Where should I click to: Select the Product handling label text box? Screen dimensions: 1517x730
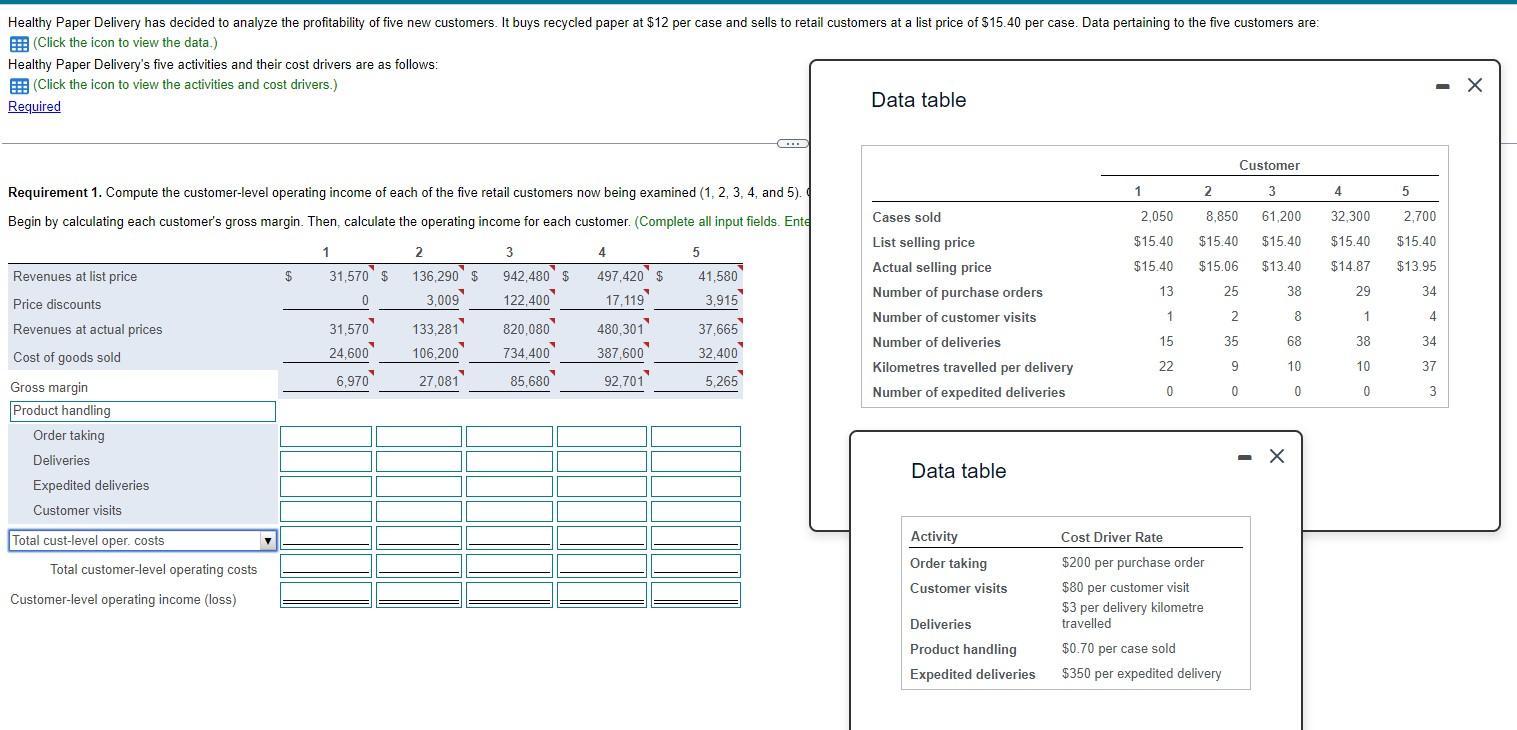point(140,410)
